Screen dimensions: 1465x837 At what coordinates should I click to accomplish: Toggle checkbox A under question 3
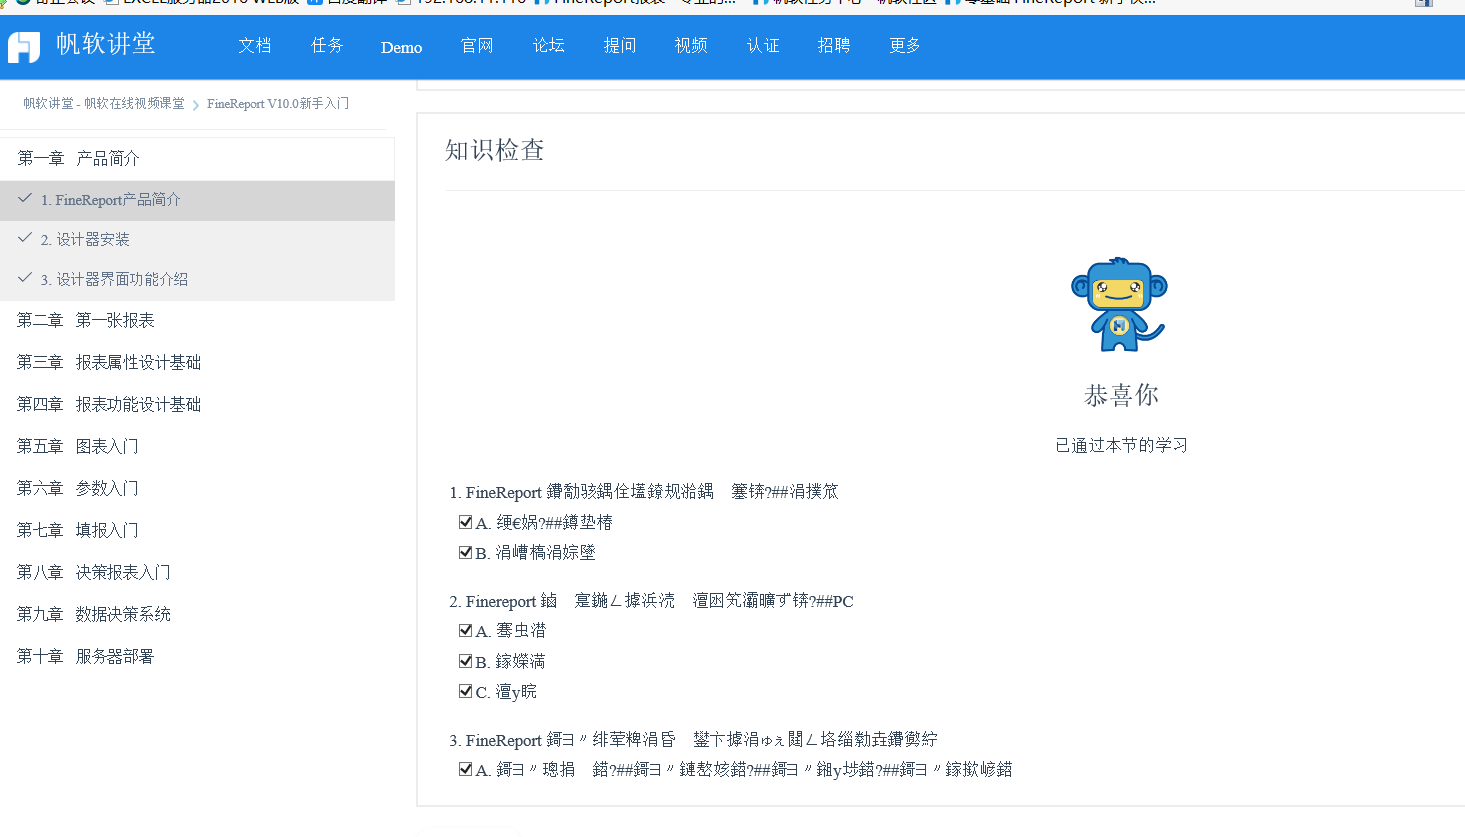(465, 769)
